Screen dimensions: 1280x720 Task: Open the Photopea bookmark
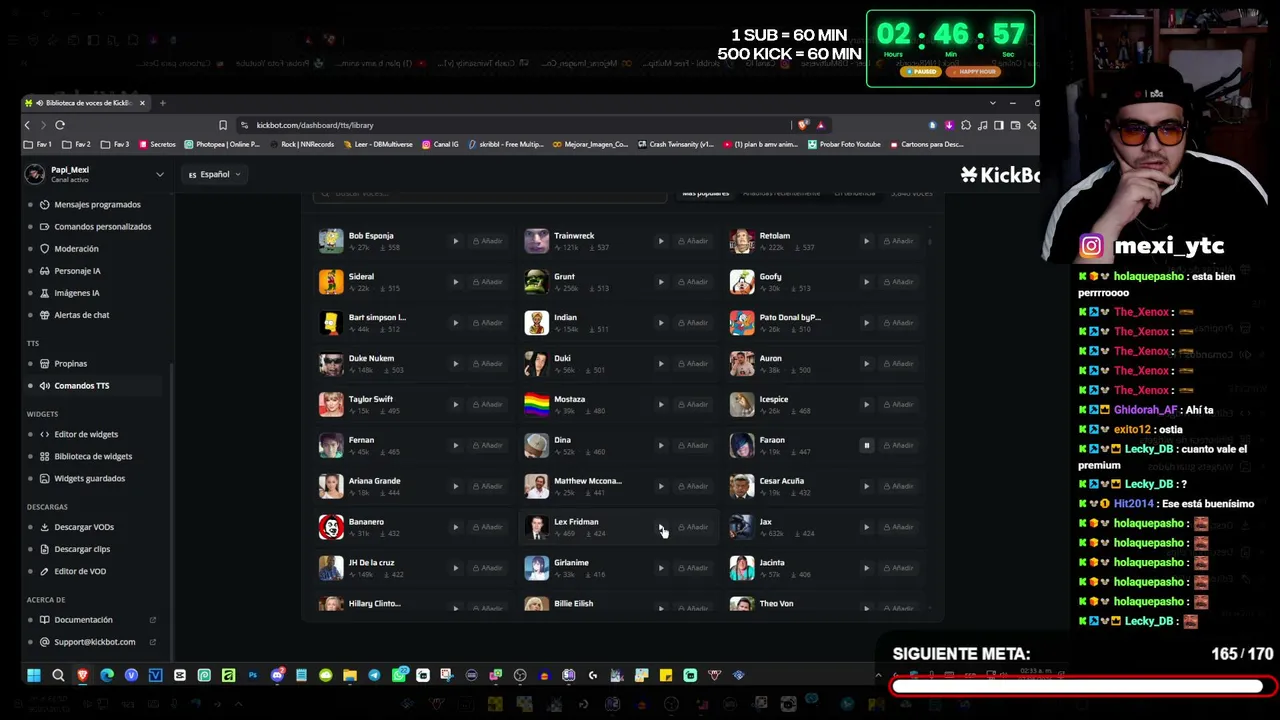point(222,144)
